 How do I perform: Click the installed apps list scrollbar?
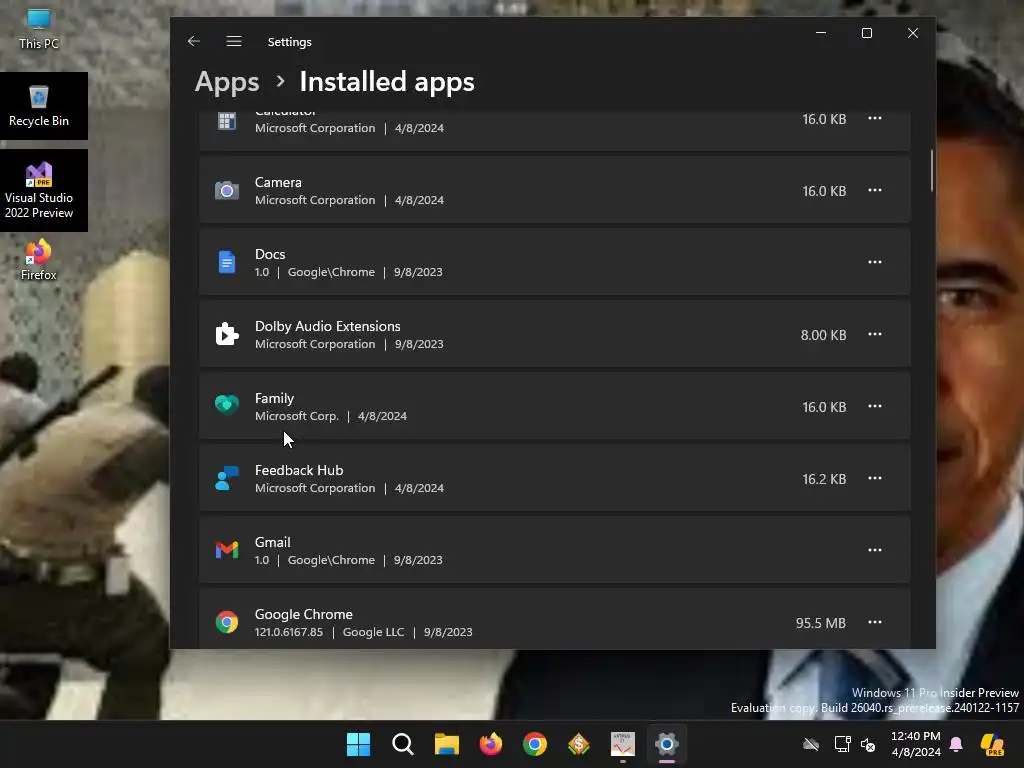pyautogui.click(x=931, y=171)
